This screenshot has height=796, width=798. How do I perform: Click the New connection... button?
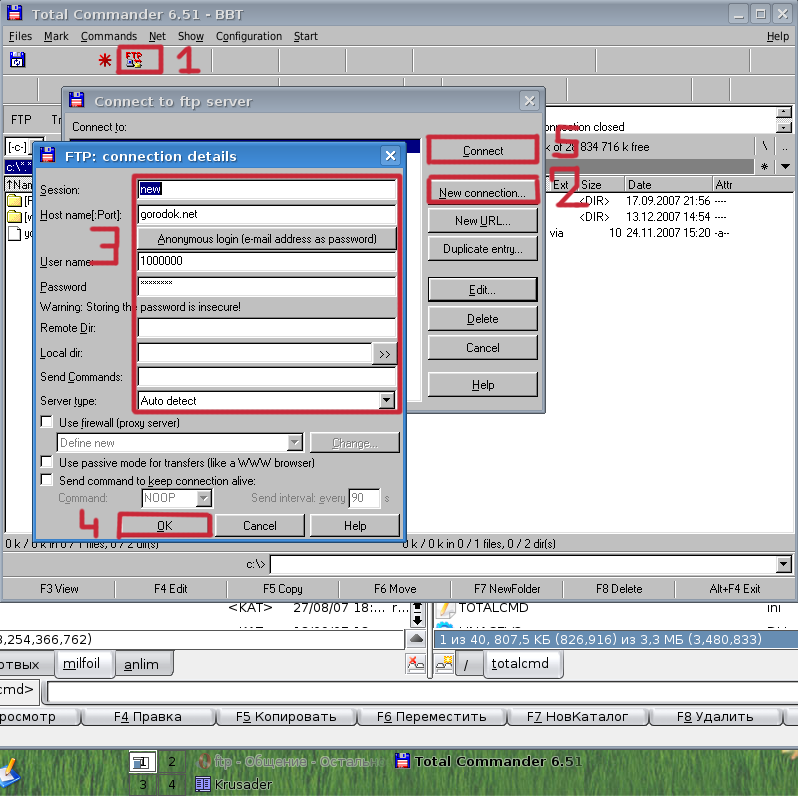482,193
